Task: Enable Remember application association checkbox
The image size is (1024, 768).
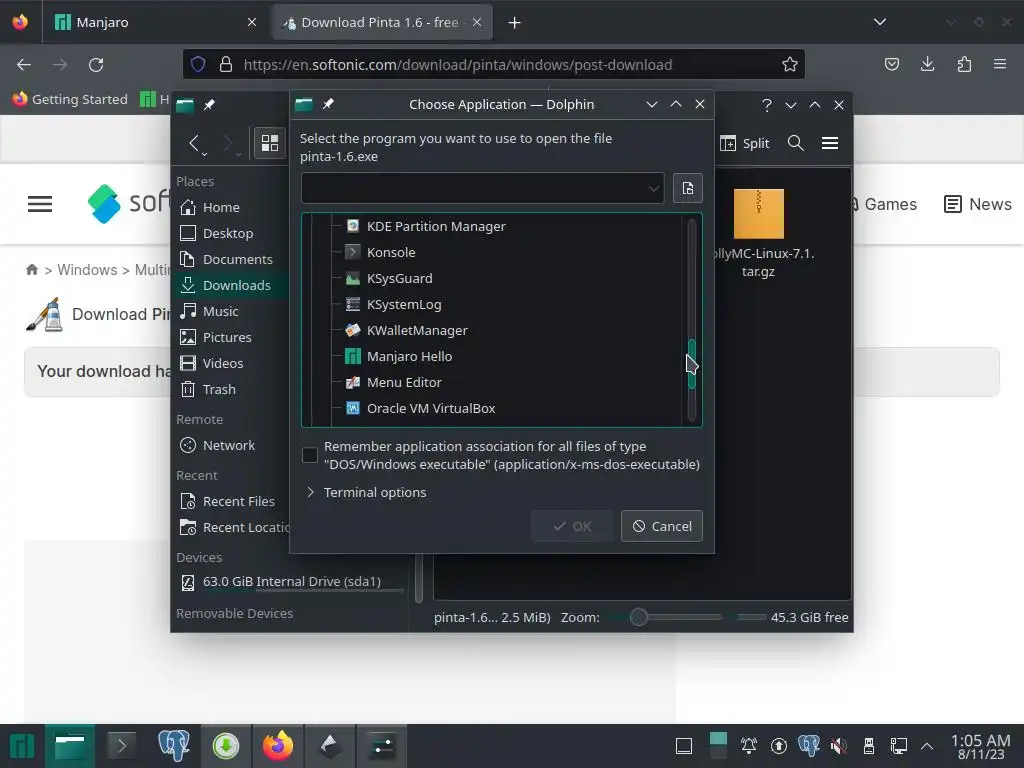Action: point(310,455)
